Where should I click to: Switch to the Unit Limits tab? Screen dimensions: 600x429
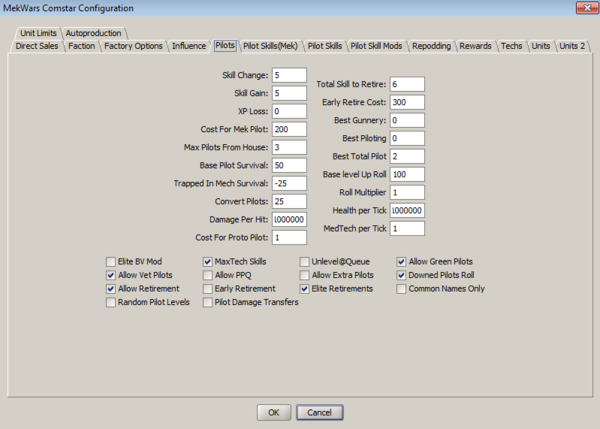click(40, 32)
